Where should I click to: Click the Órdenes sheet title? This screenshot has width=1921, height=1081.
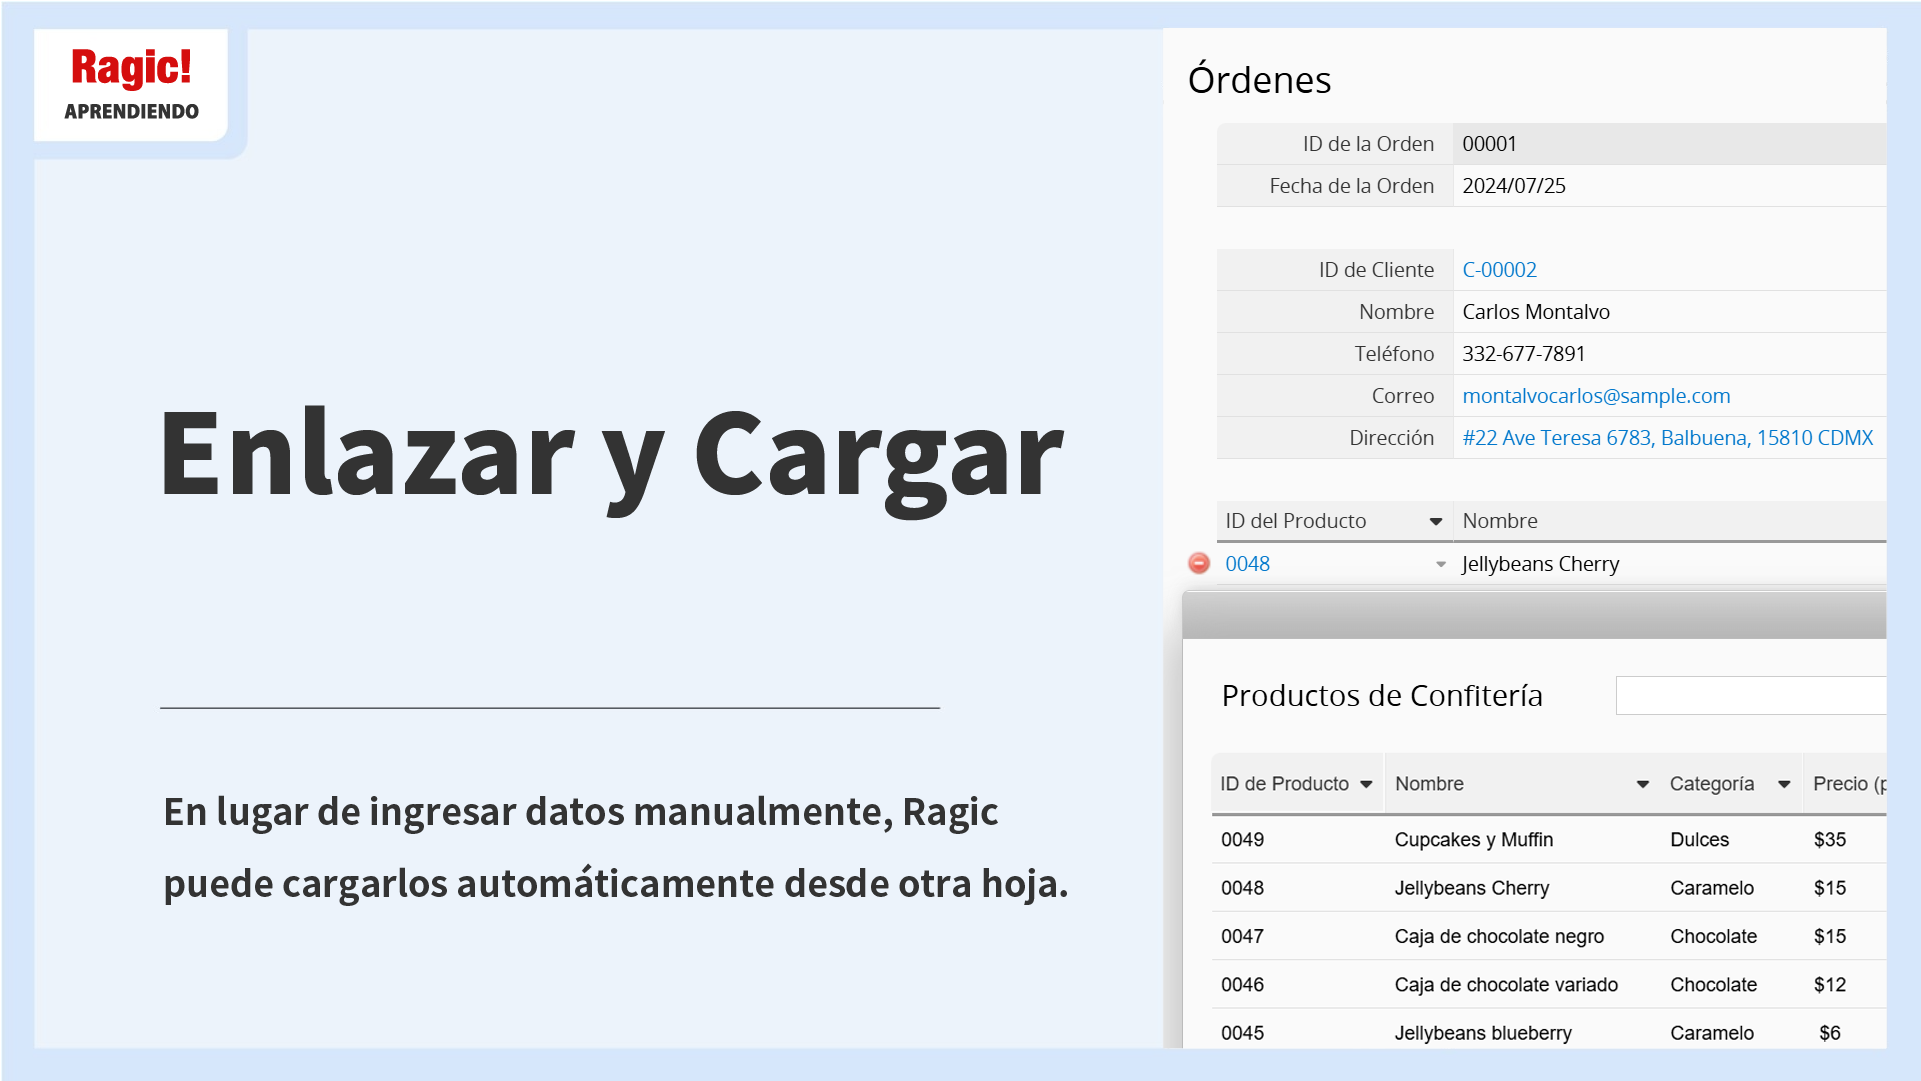[1259, 80]
